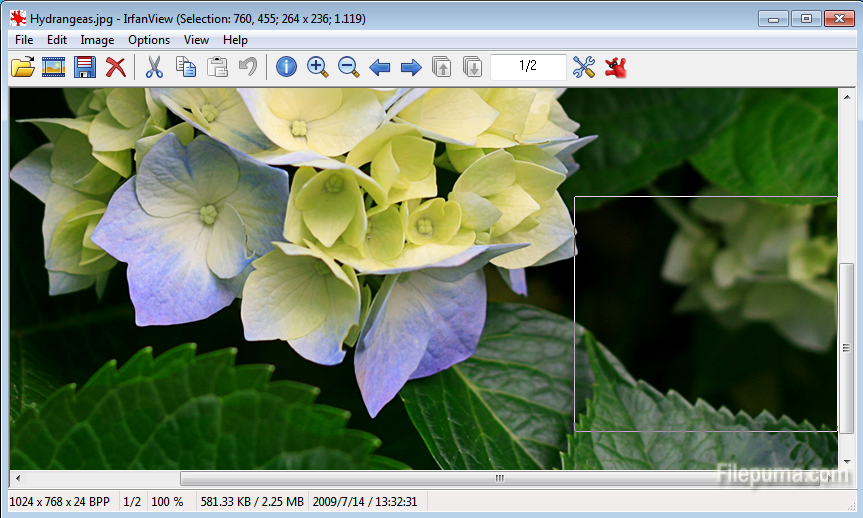This screenshot has height=518, width=863.
Task: Click the Copy icon in toolbar
Action: (185, 67)
